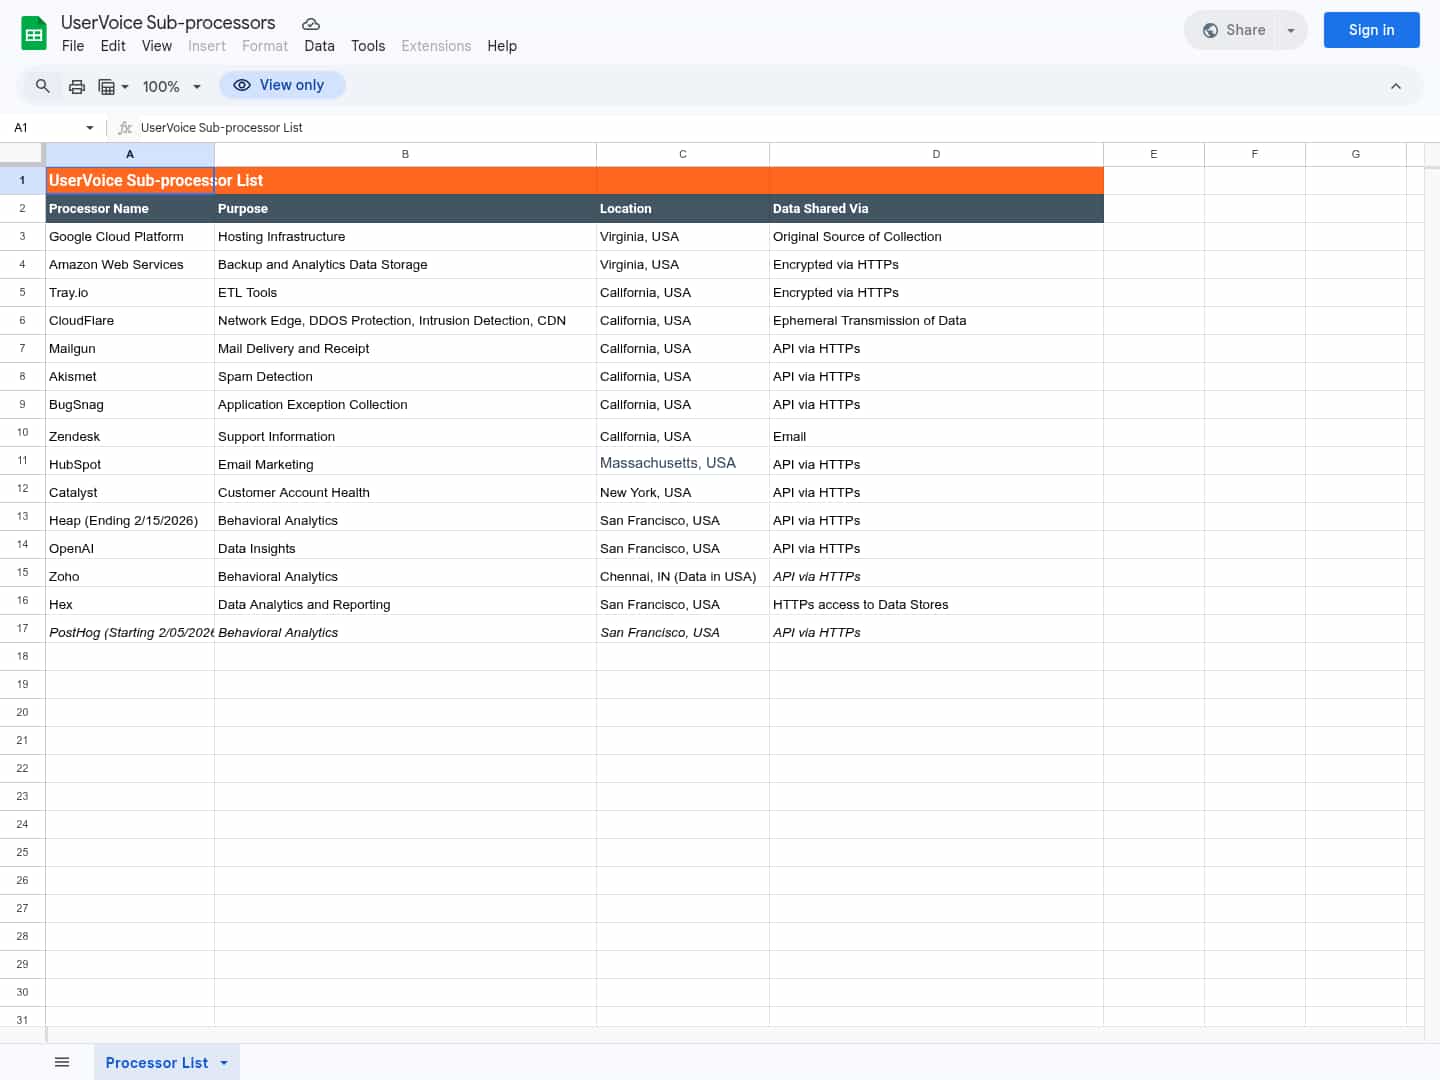Expand the Share options arrow

pyautogui.click(x=1291, y=30)
